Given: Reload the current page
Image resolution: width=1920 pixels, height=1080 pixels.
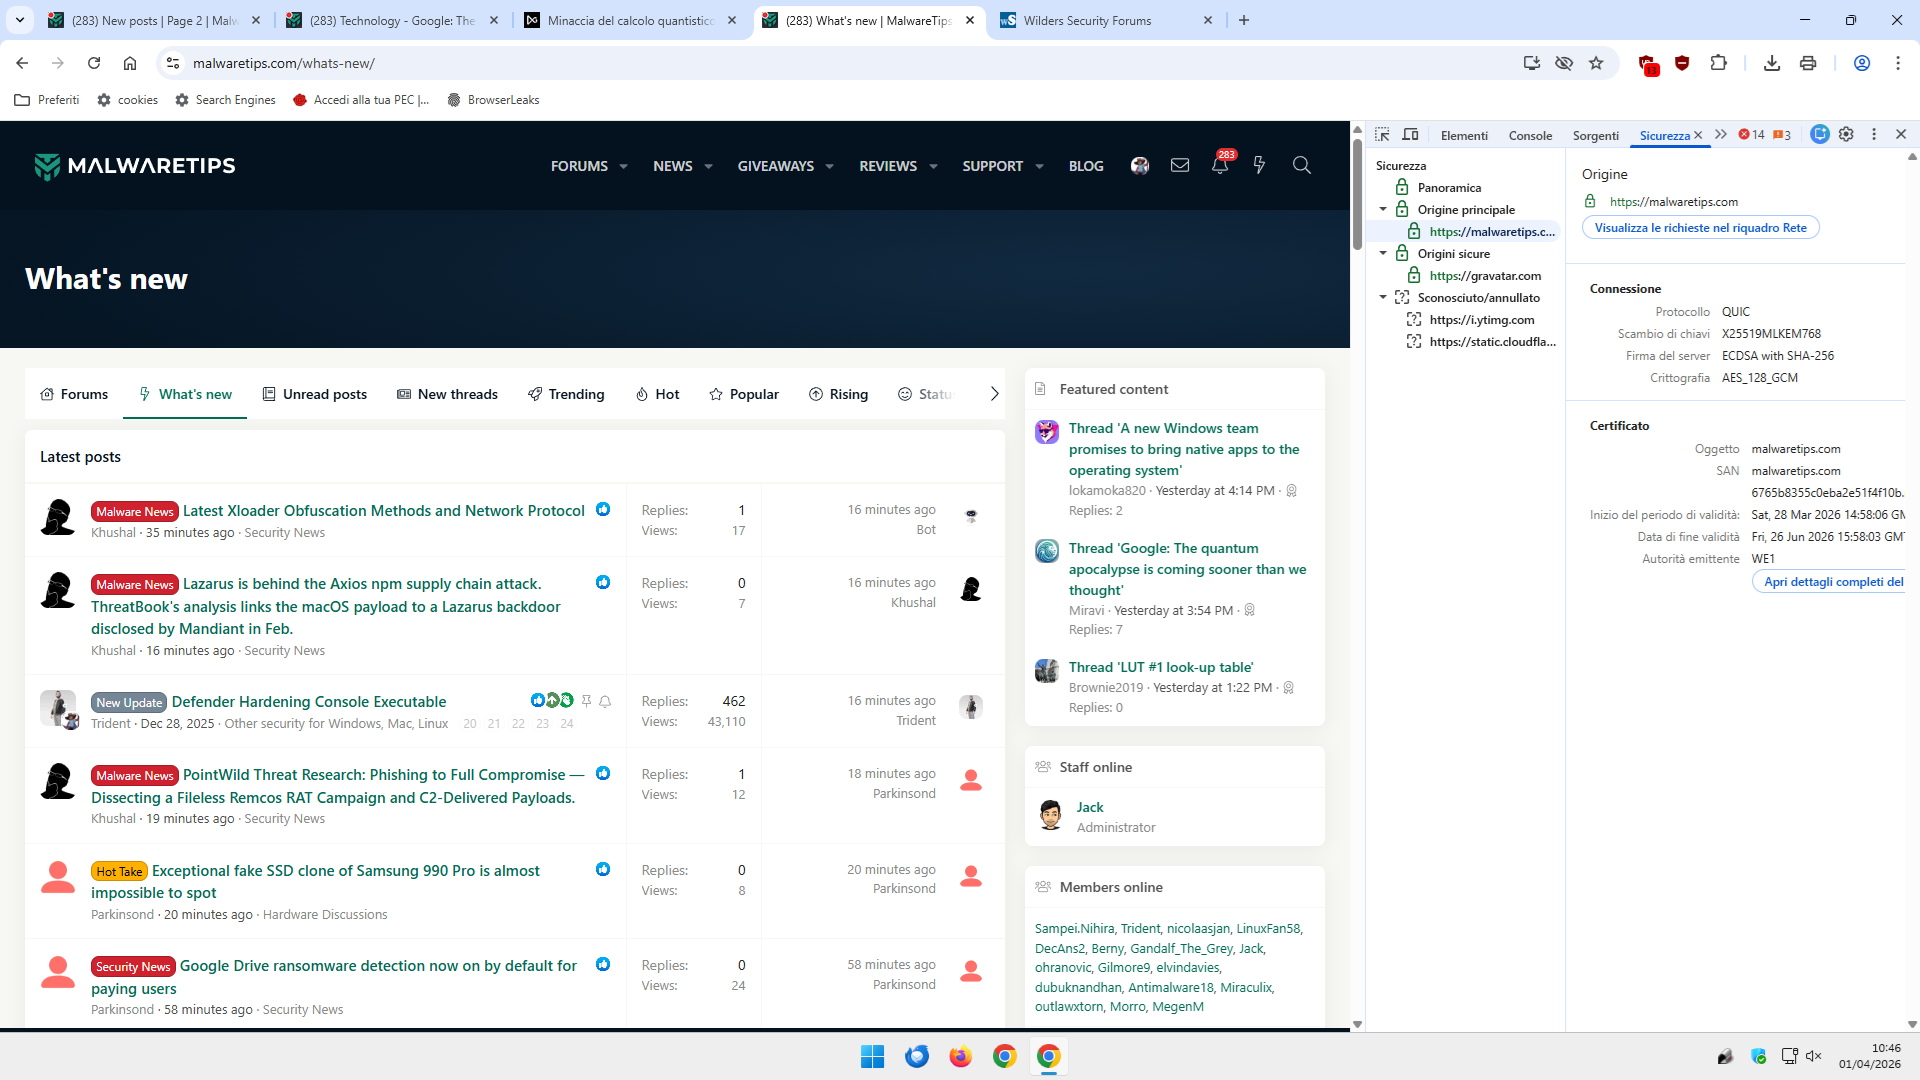Looking at the screenshot, I should tap(94, 63).
